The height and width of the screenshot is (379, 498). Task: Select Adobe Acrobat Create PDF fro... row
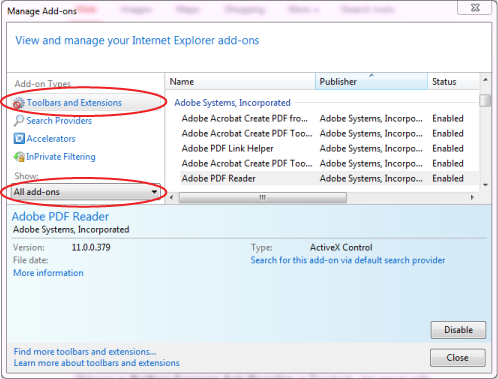(x=329, y=119)
